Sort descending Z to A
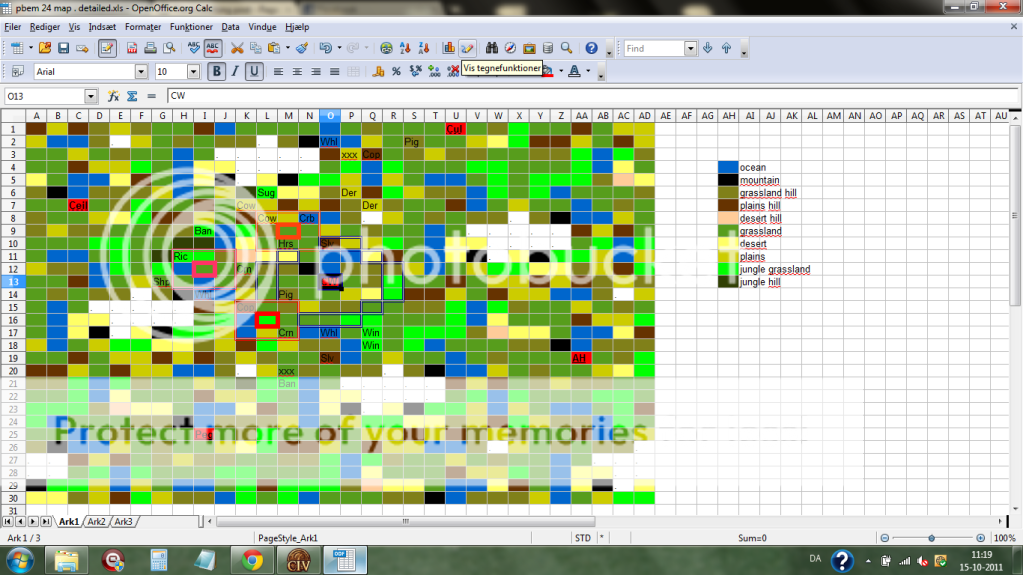This screenshot has height=575, width=1023. 424,48
